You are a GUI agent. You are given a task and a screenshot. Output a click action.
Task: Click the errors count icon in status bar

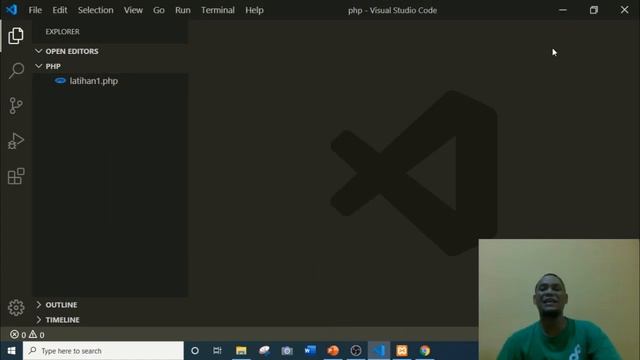tap(14, 335)
